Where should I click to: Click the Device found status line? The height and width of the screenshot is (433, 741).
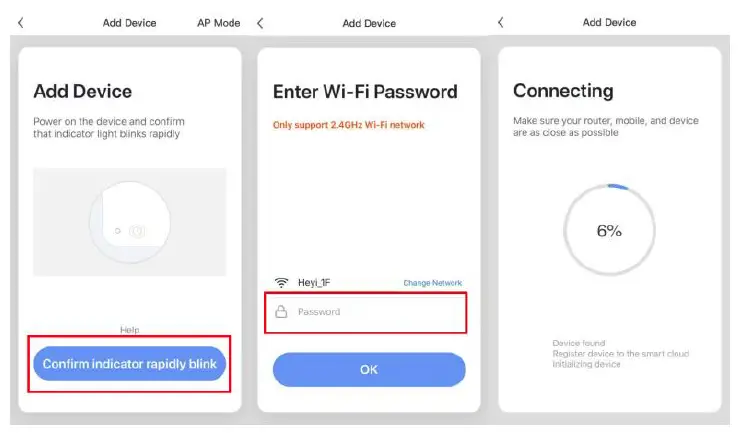click(x=579, y=343)
